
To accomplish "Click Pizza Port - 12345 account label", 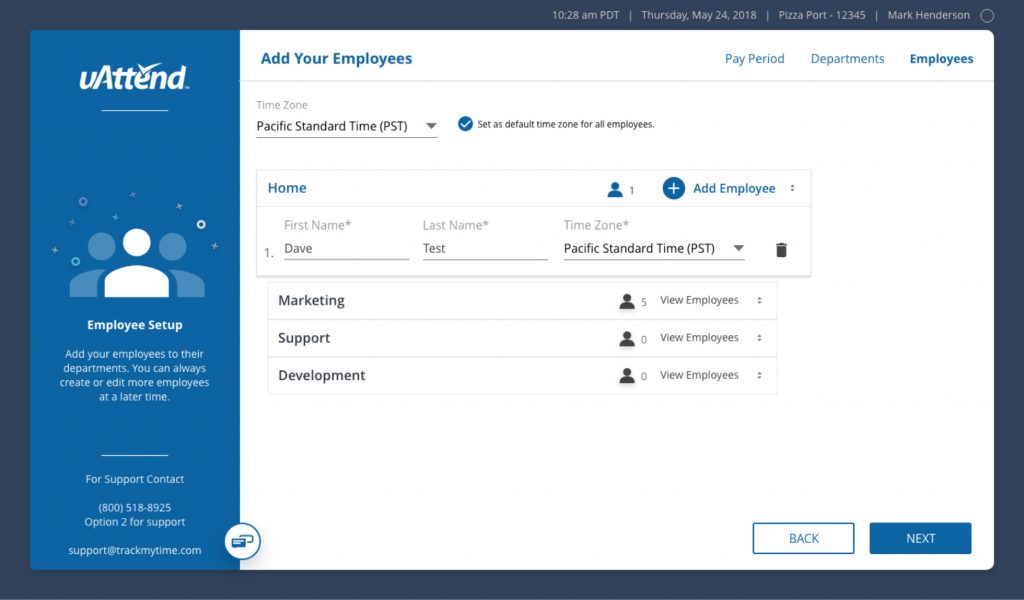I will [822, 15].
